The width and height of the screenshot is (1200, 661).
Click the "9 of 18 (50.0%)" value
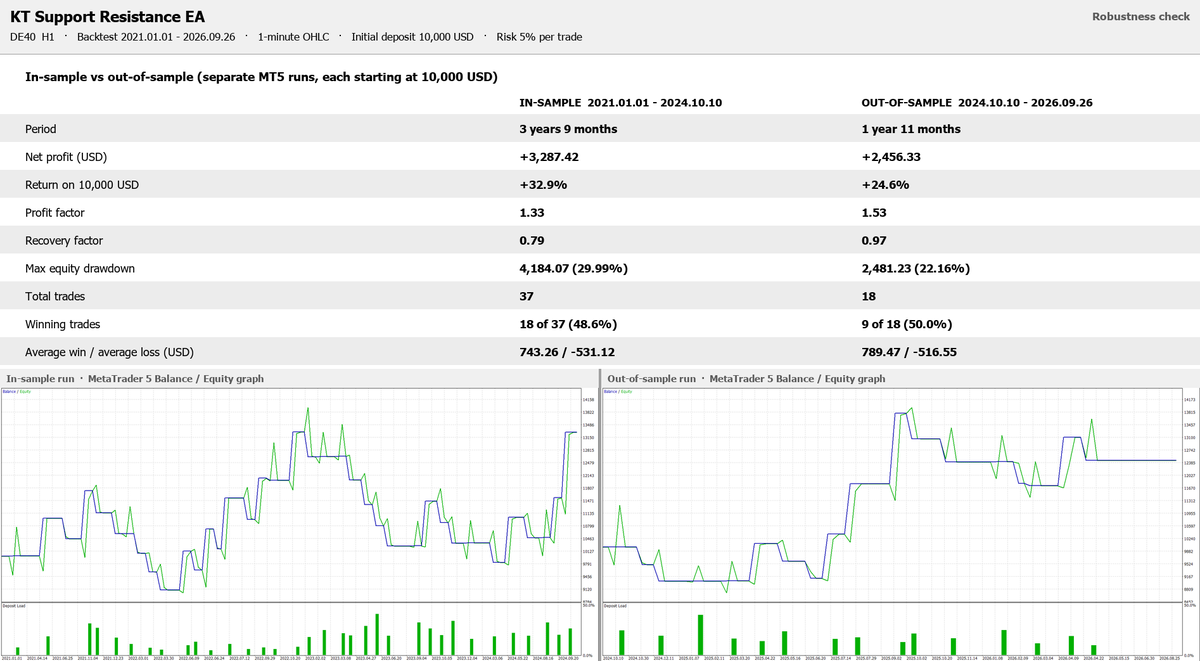coord(907,325)
